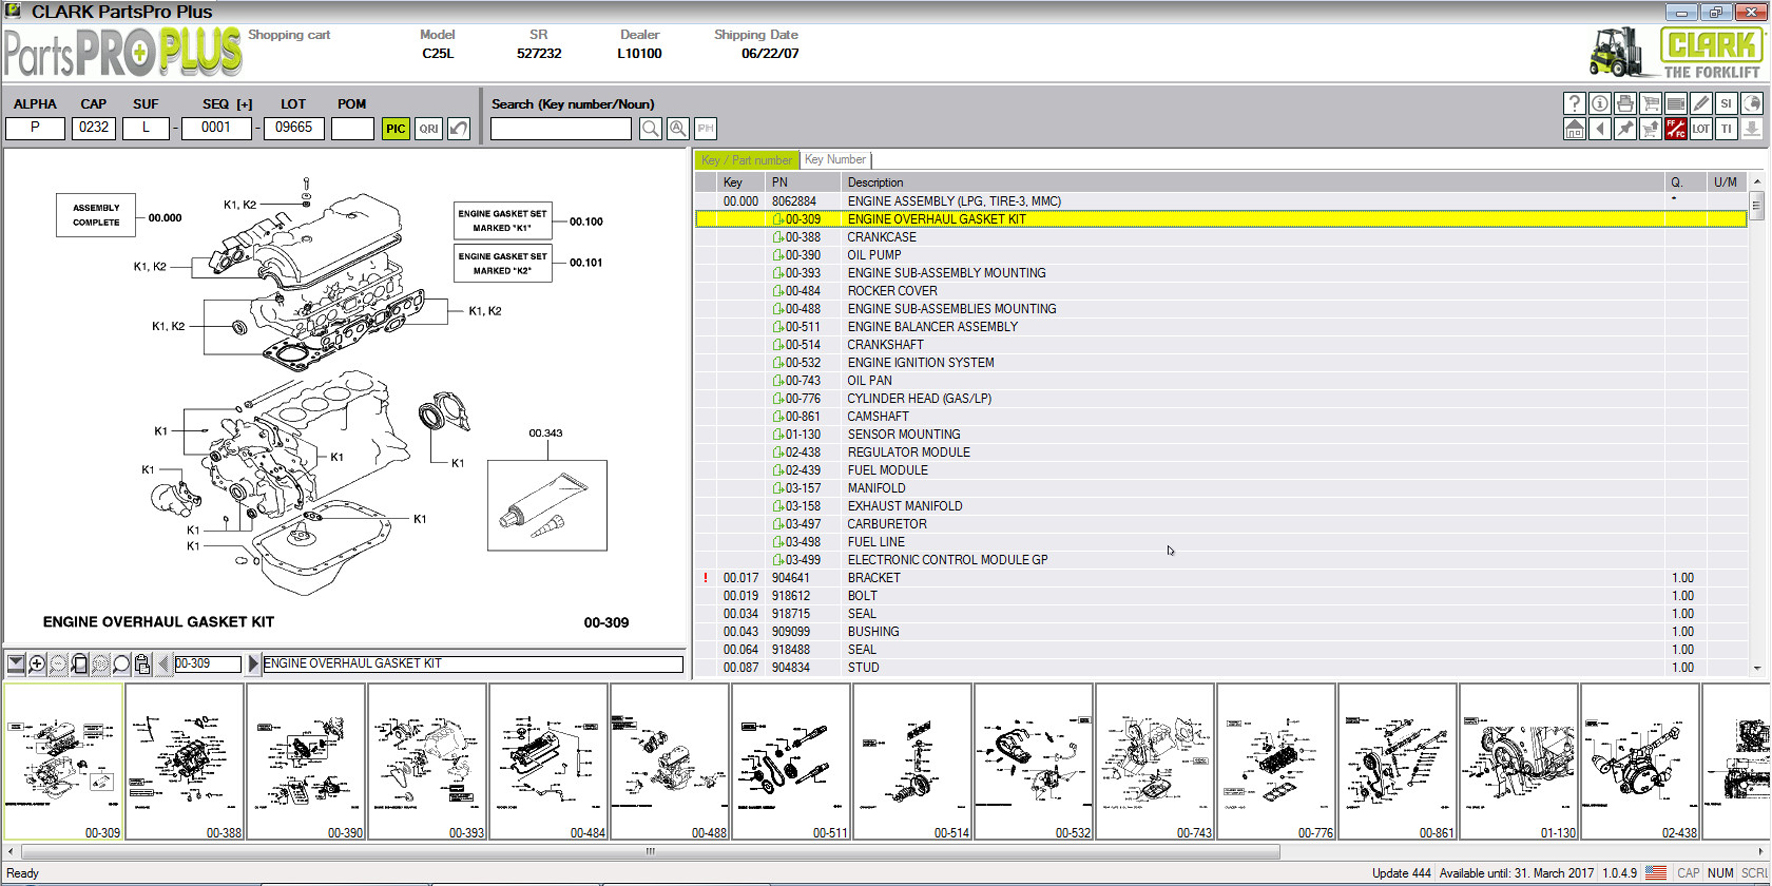Expand the 00-388 CRANKCASE sub-assembly row
Image resolution: width=1772 pixels, height=886 pixels.
[778, 238]
